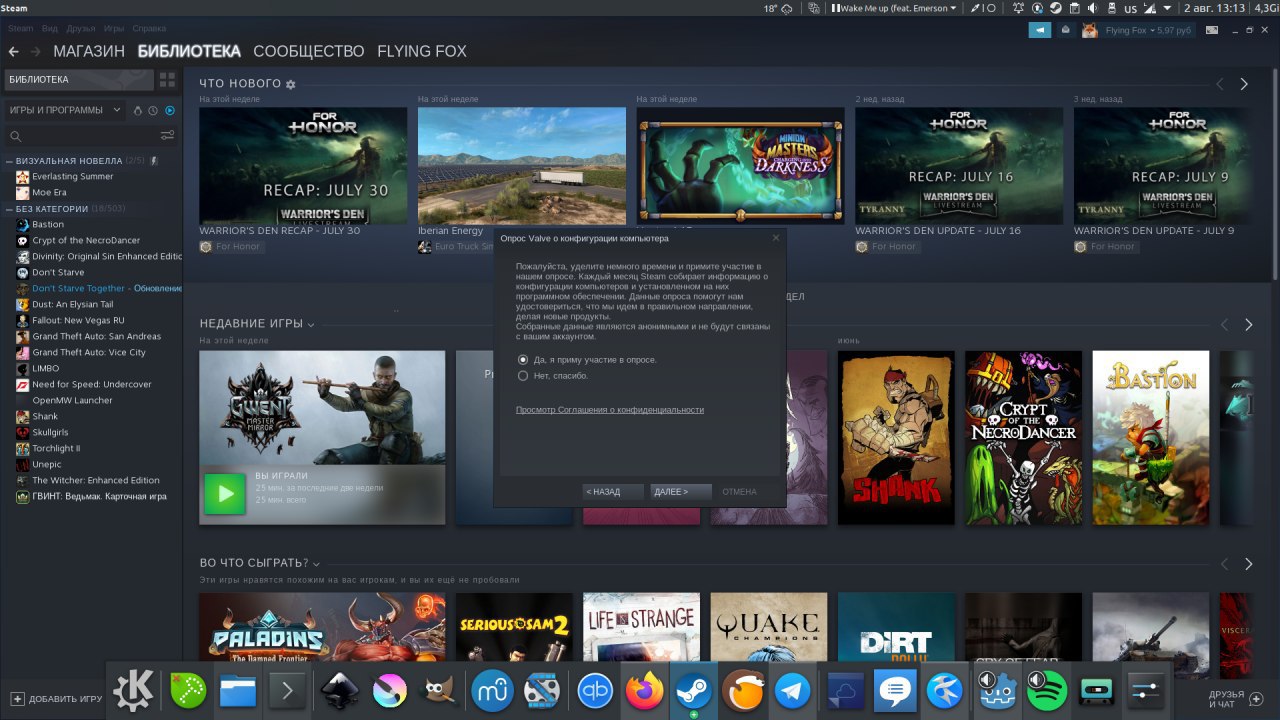1280x720 pixels.
Task: Click the ДАЛЕЕ button in the survey dialog
Action: [681, 492]
